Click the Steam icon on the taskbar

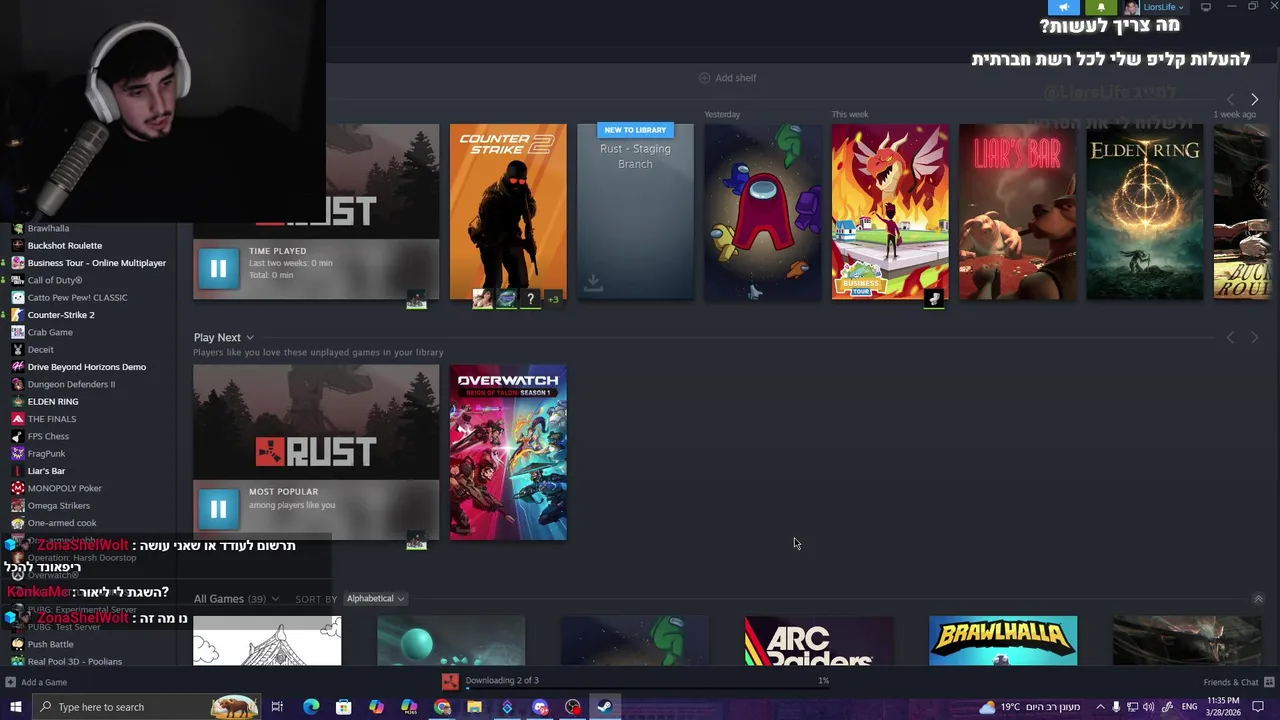[604, 707]
